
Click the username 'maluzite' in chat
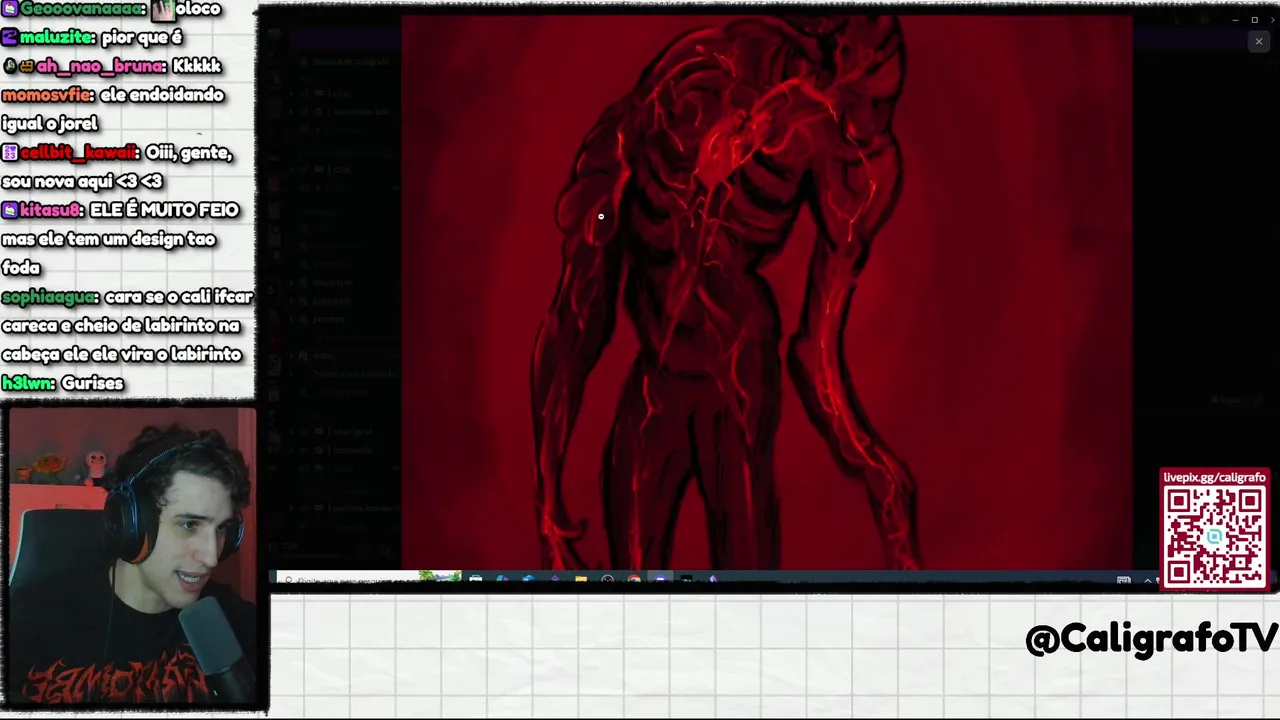[58, 37]
